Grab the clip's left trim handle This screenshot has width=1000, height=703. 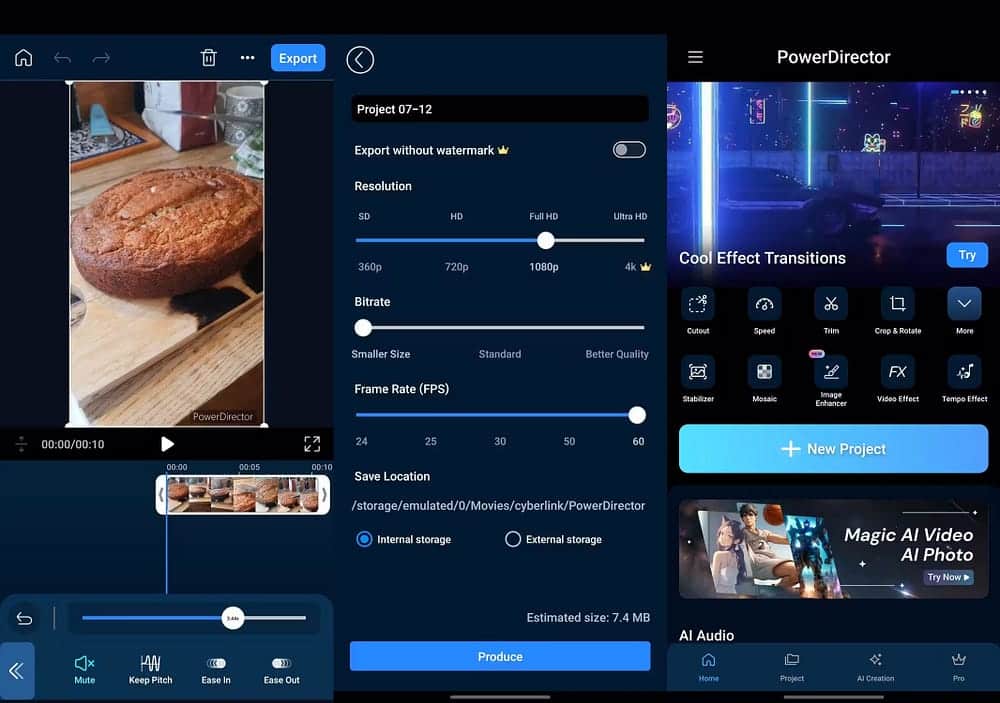click(x=161, y=494)
